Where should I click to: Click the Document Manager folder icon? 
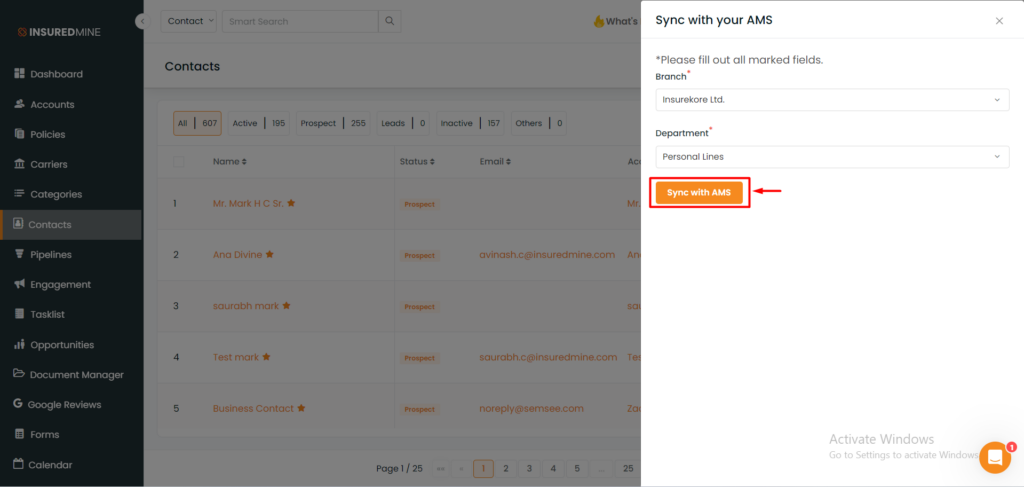click(19, 374)
